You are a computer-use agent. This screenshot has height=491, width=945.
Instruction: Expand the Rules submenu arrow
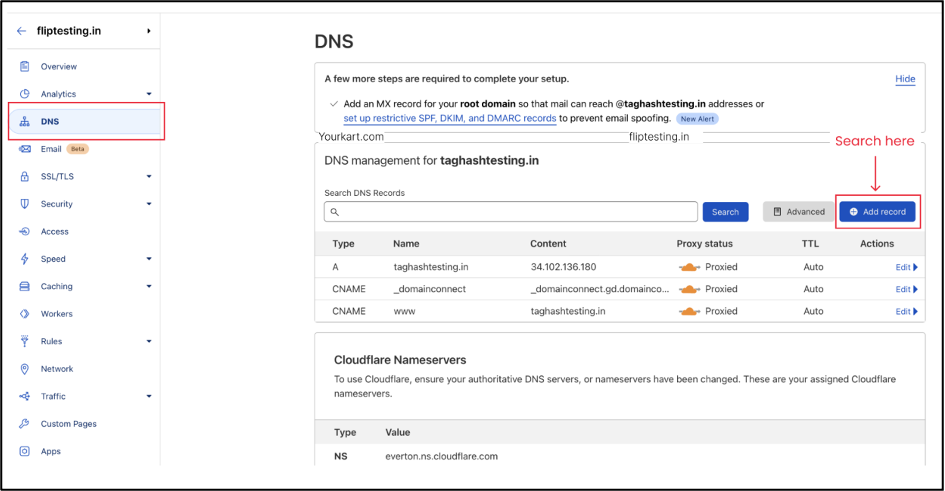(x=149, y=341)
